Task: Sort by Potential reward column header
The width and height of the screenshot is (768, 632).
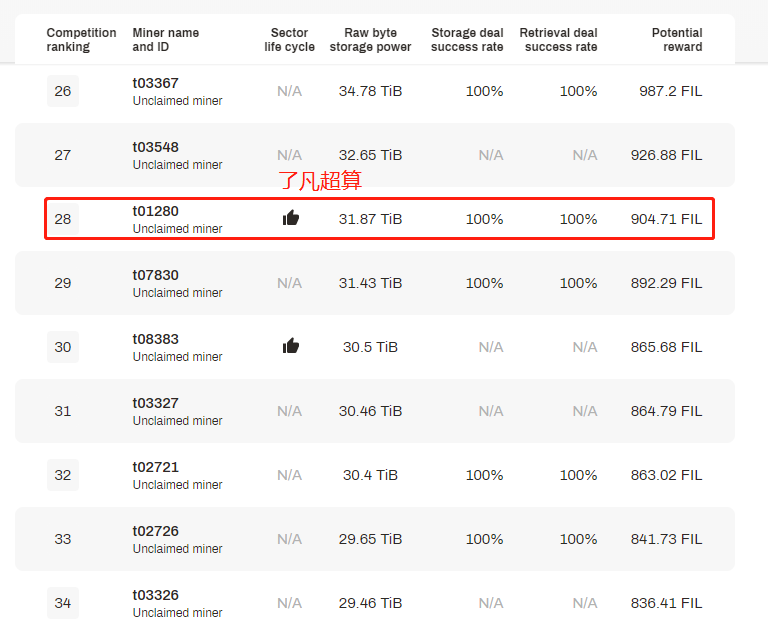Action: coord(677,40)
